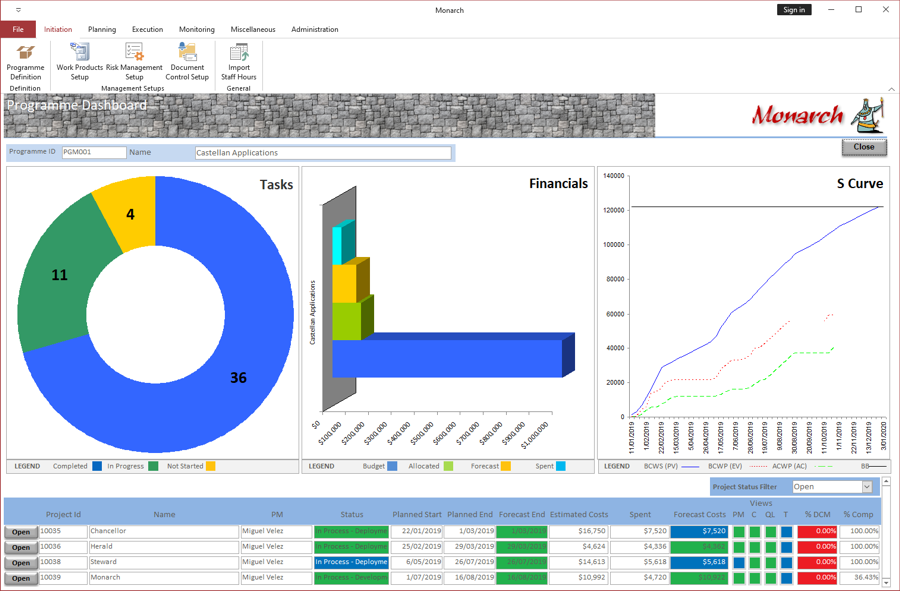The height and width of the screenshot is (591, 900).
Task: Open the quick access toolbar dropdown arrow
Action: click(18, 10)
